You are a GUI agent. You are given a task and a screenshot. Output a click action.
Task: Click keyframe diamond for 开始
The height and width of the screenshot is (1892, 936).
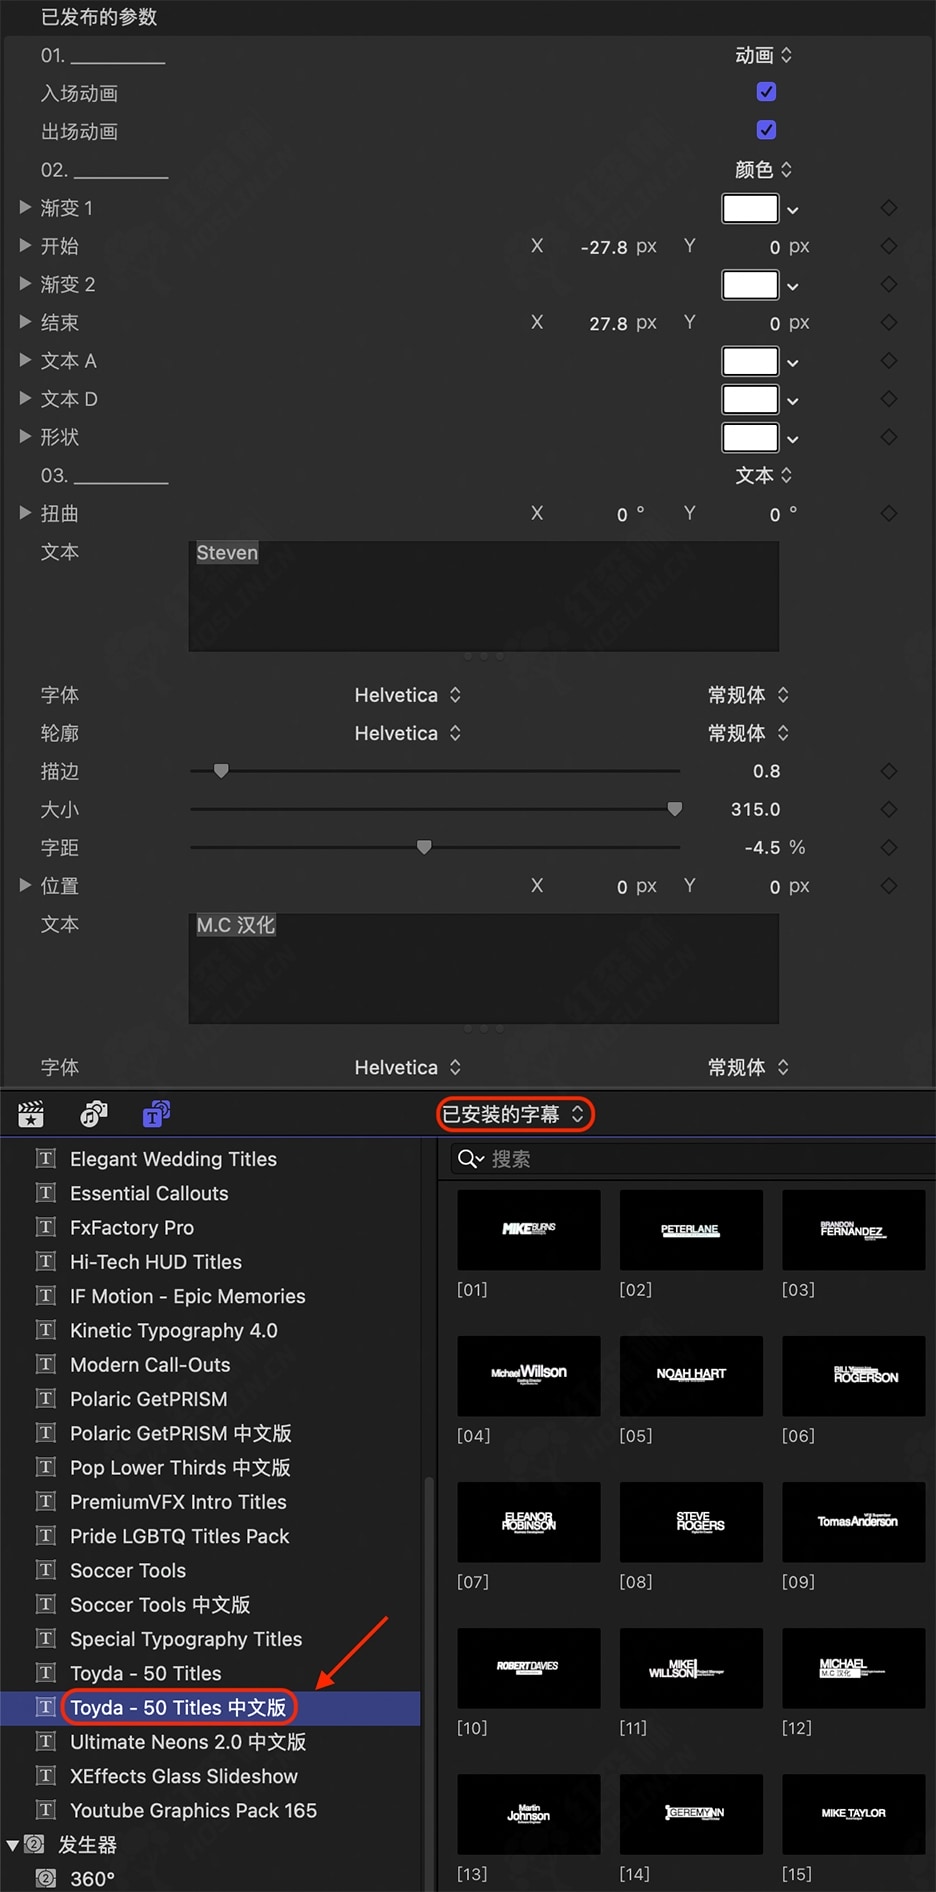pyautogui.click(x=889, y=246)
